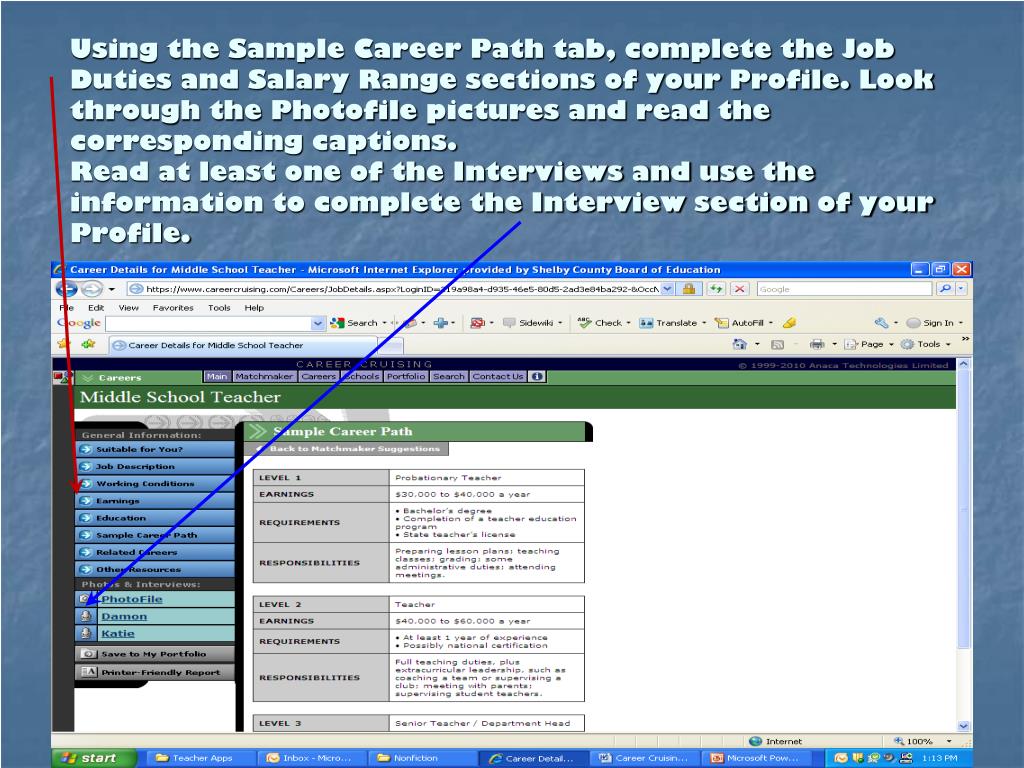Click the browser Back arrow button

tap(67, 289)
